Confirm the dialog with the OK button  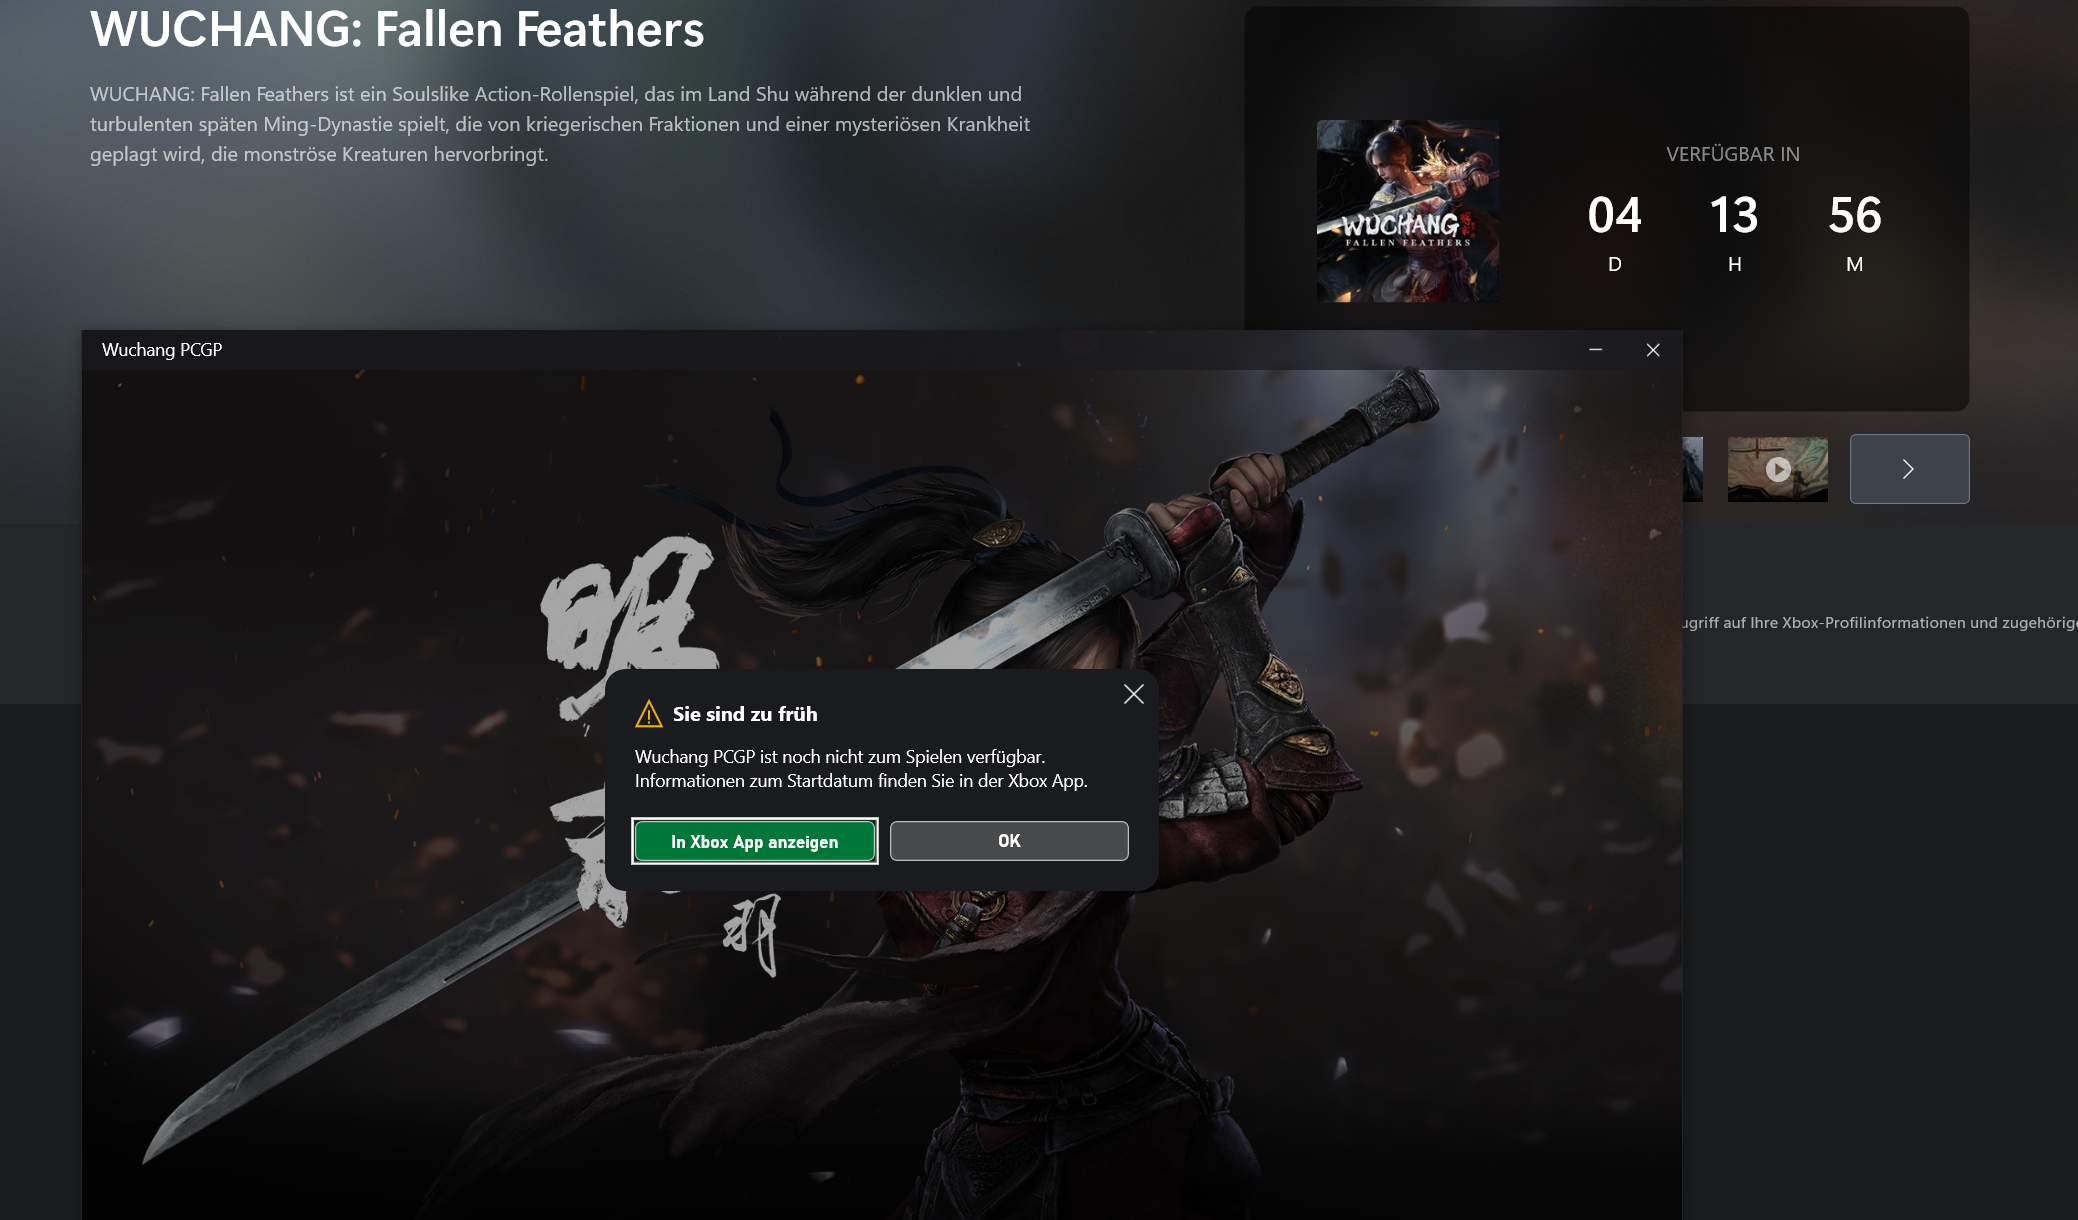pyautogui.click(x=1009, y=841)
